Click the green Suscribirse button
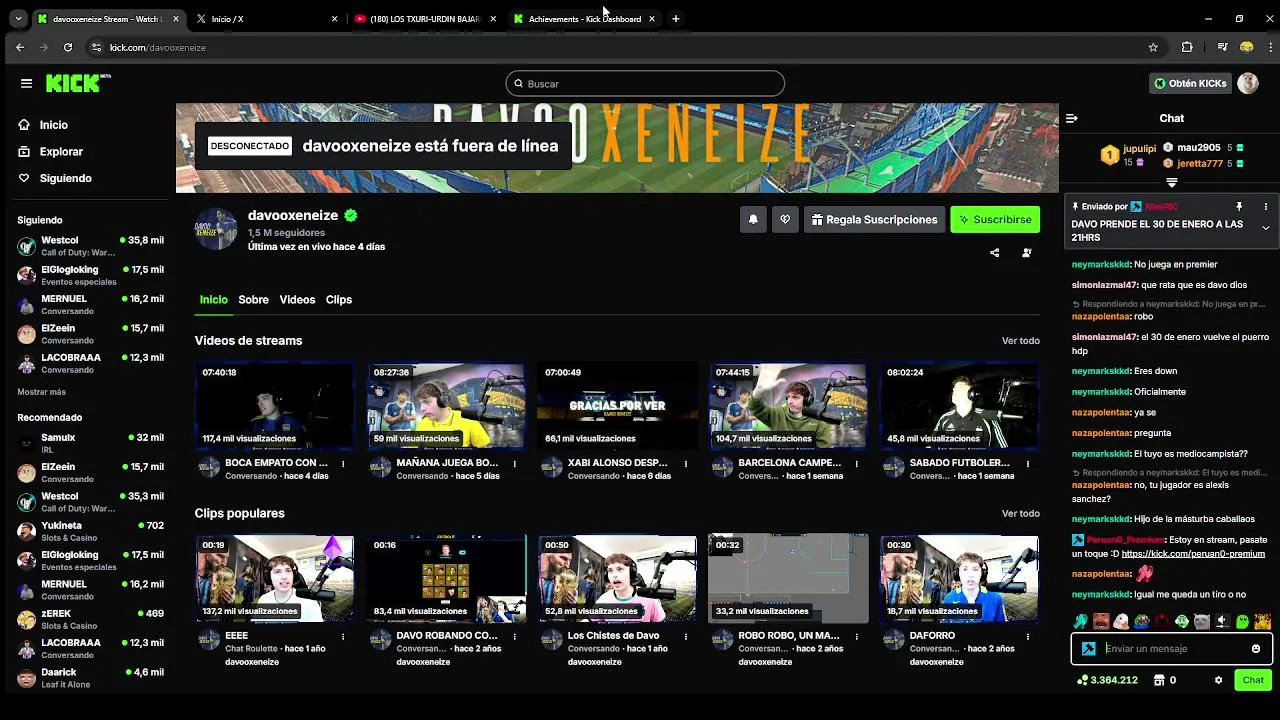The height and width of the screenshot is (720, 1280). pos(995,220)
